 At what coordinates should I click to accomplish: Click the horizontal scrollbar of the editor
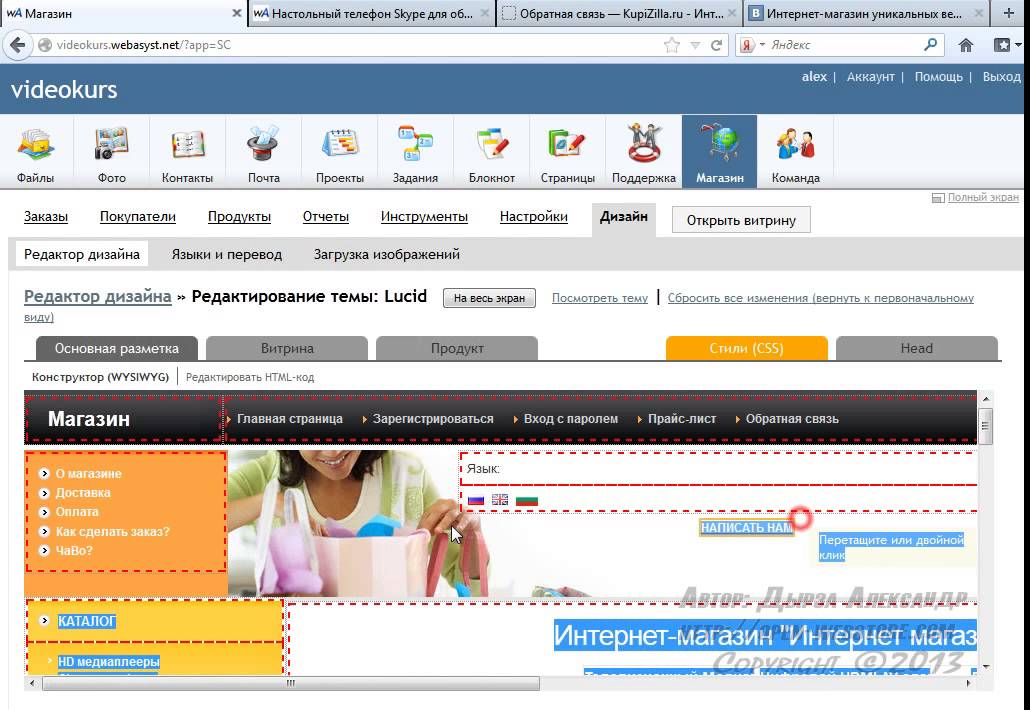(x=290, y=684)
